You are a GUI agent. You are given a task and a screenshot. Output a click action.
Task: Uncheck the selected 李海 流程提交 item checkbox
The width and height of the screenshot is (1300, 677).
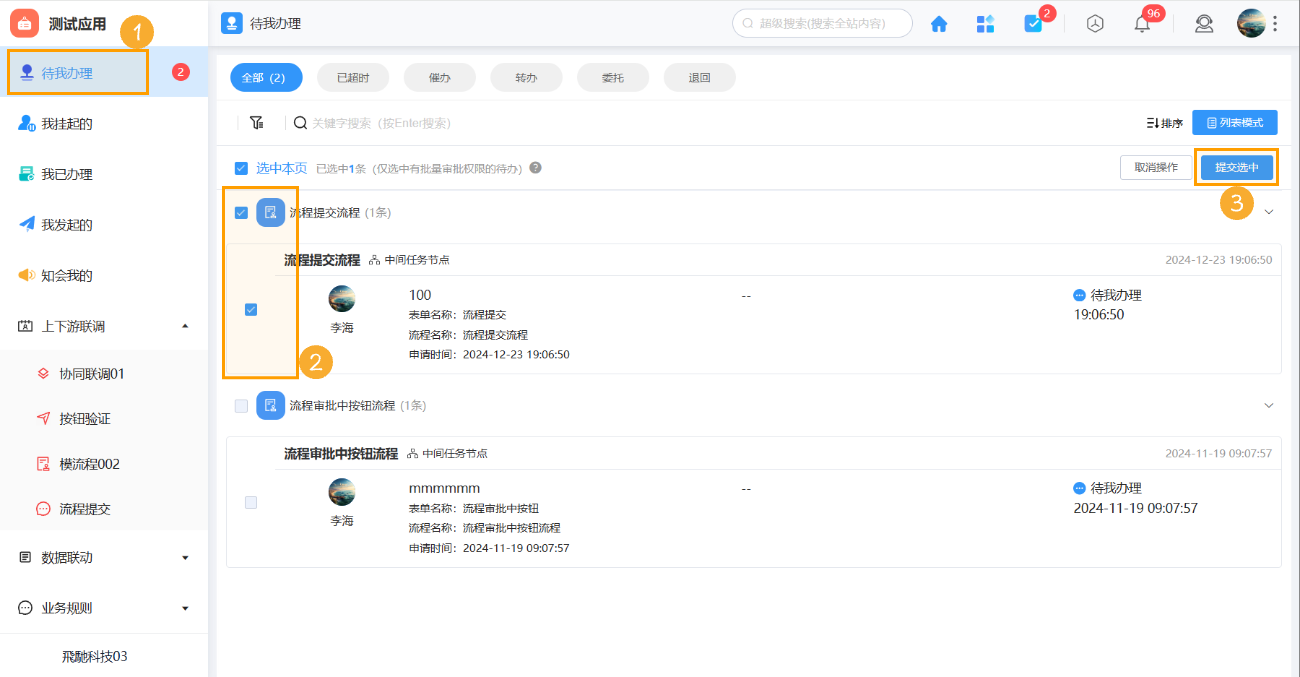(250, 309)
